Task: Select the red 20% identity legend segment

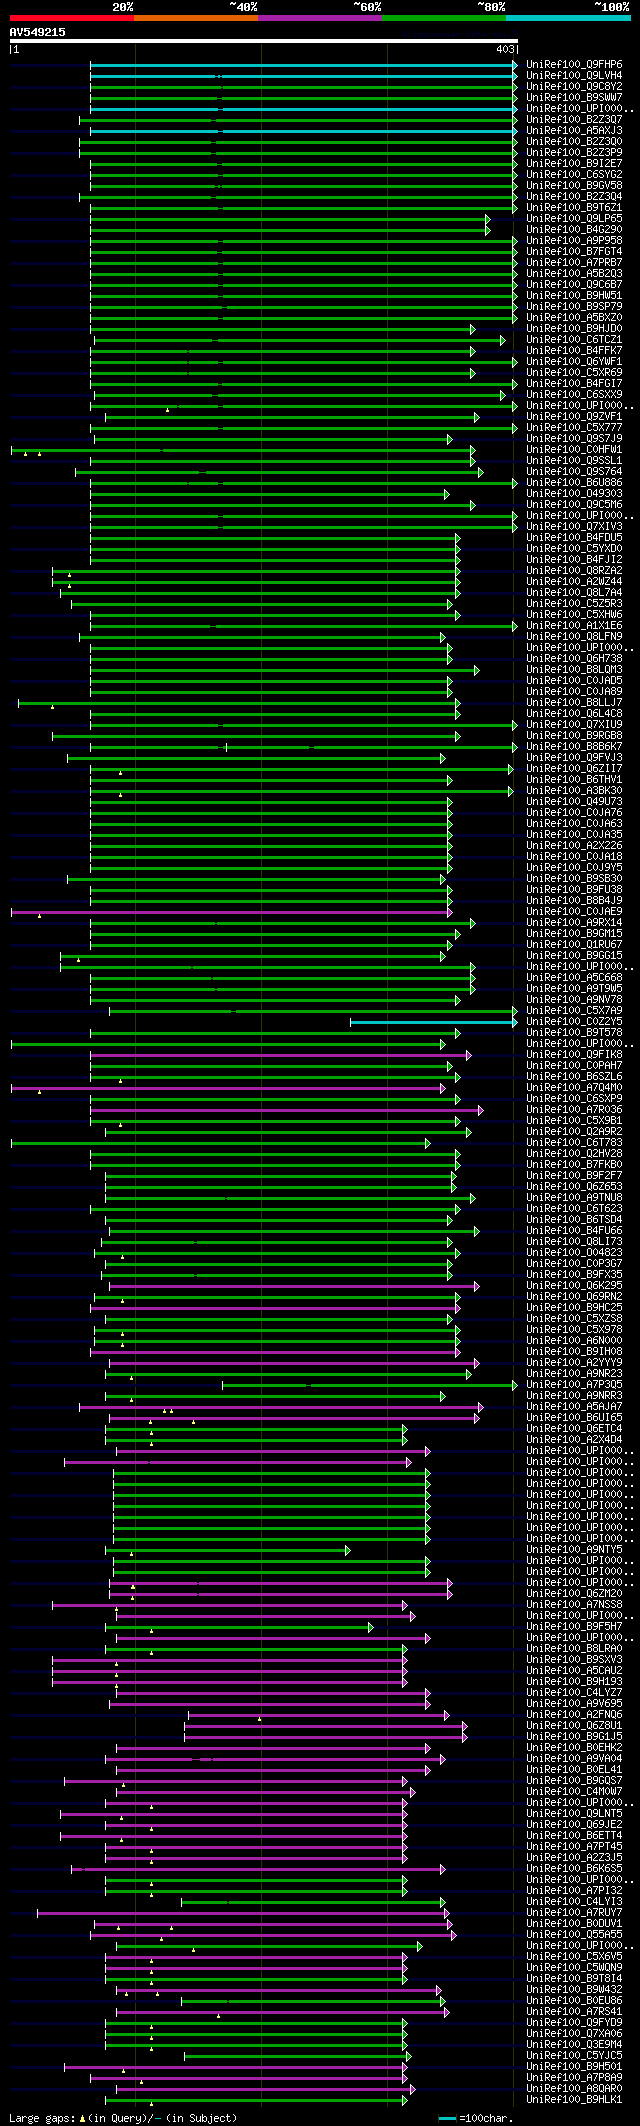Action: [x=72, y=18]
